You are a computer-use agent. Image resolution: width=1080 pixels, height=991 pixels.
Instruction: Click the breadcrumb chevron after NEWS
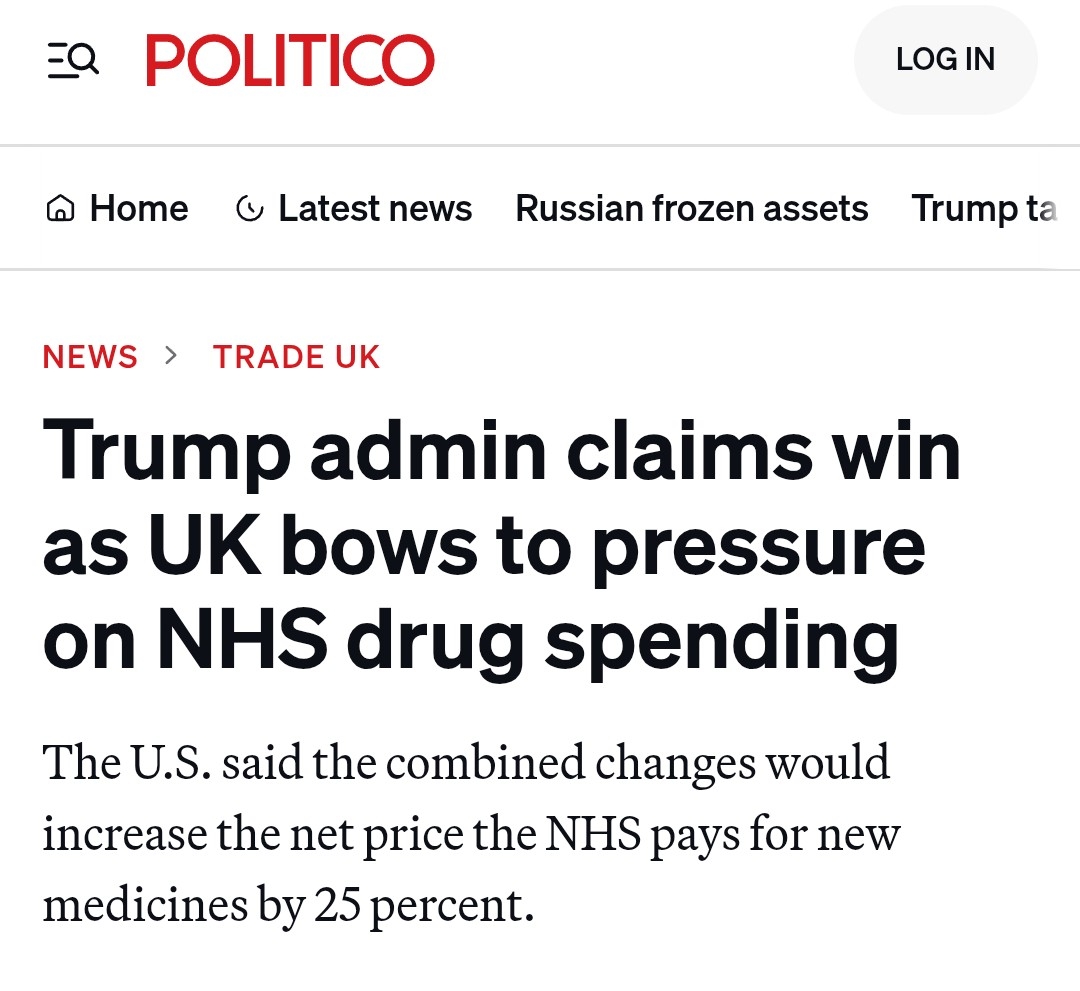click(172, 355)
